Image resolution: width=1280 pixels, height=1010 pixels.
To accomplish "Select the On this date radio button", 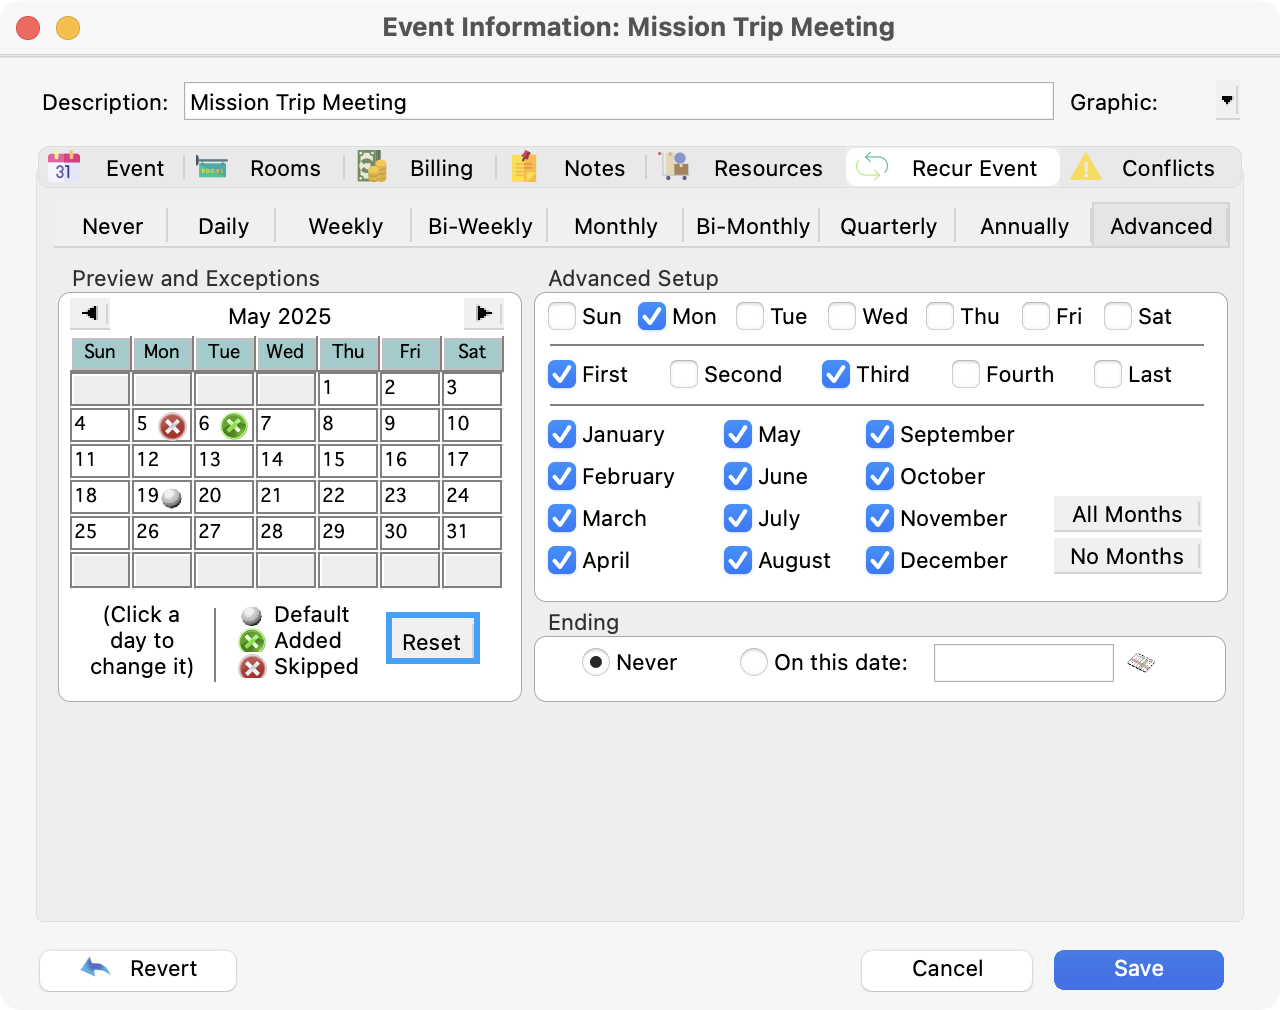I will 754,663.
